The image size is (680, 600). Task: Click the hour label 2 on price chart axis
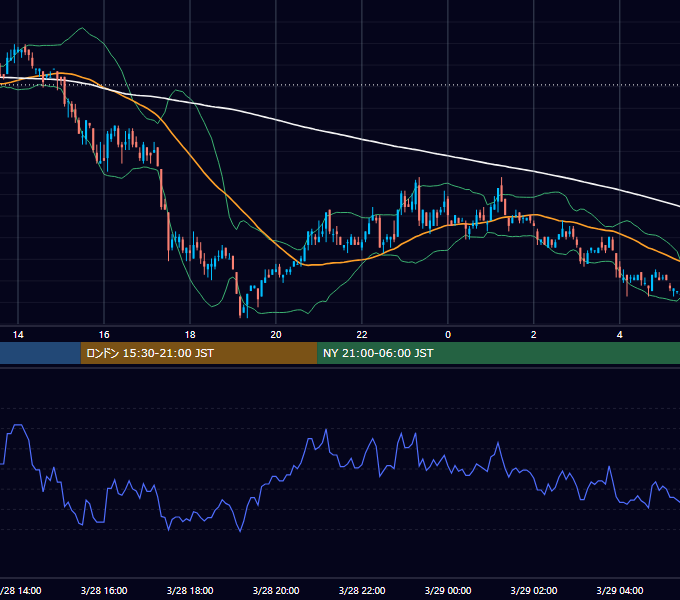534,335
